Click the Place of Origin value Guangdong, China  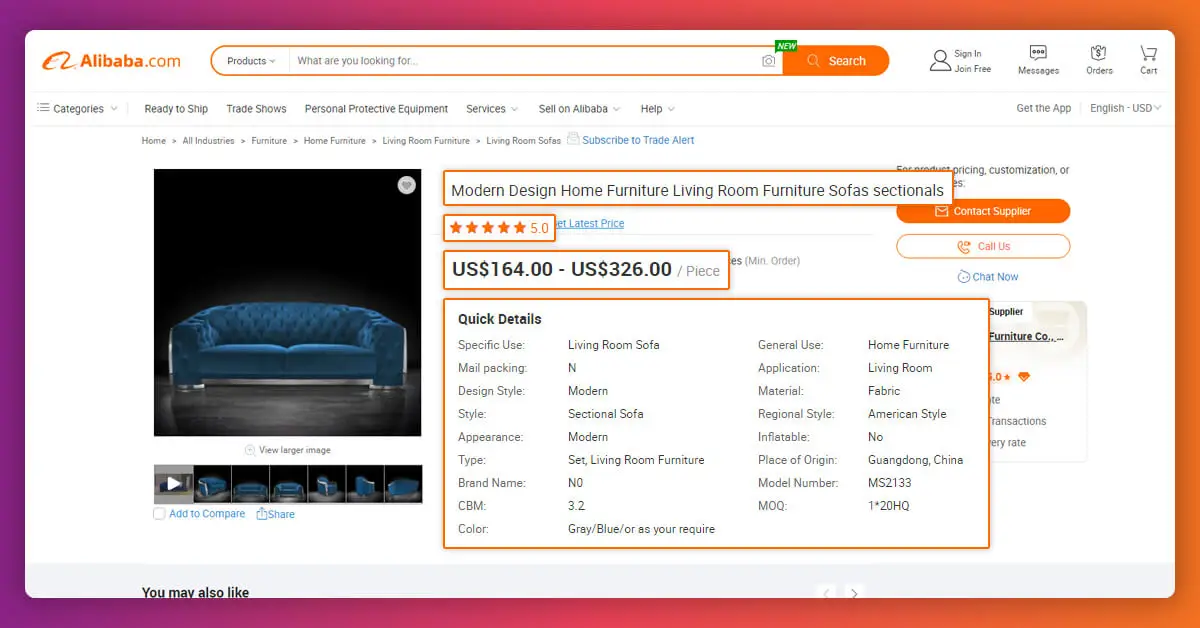(x=916, y=460)
